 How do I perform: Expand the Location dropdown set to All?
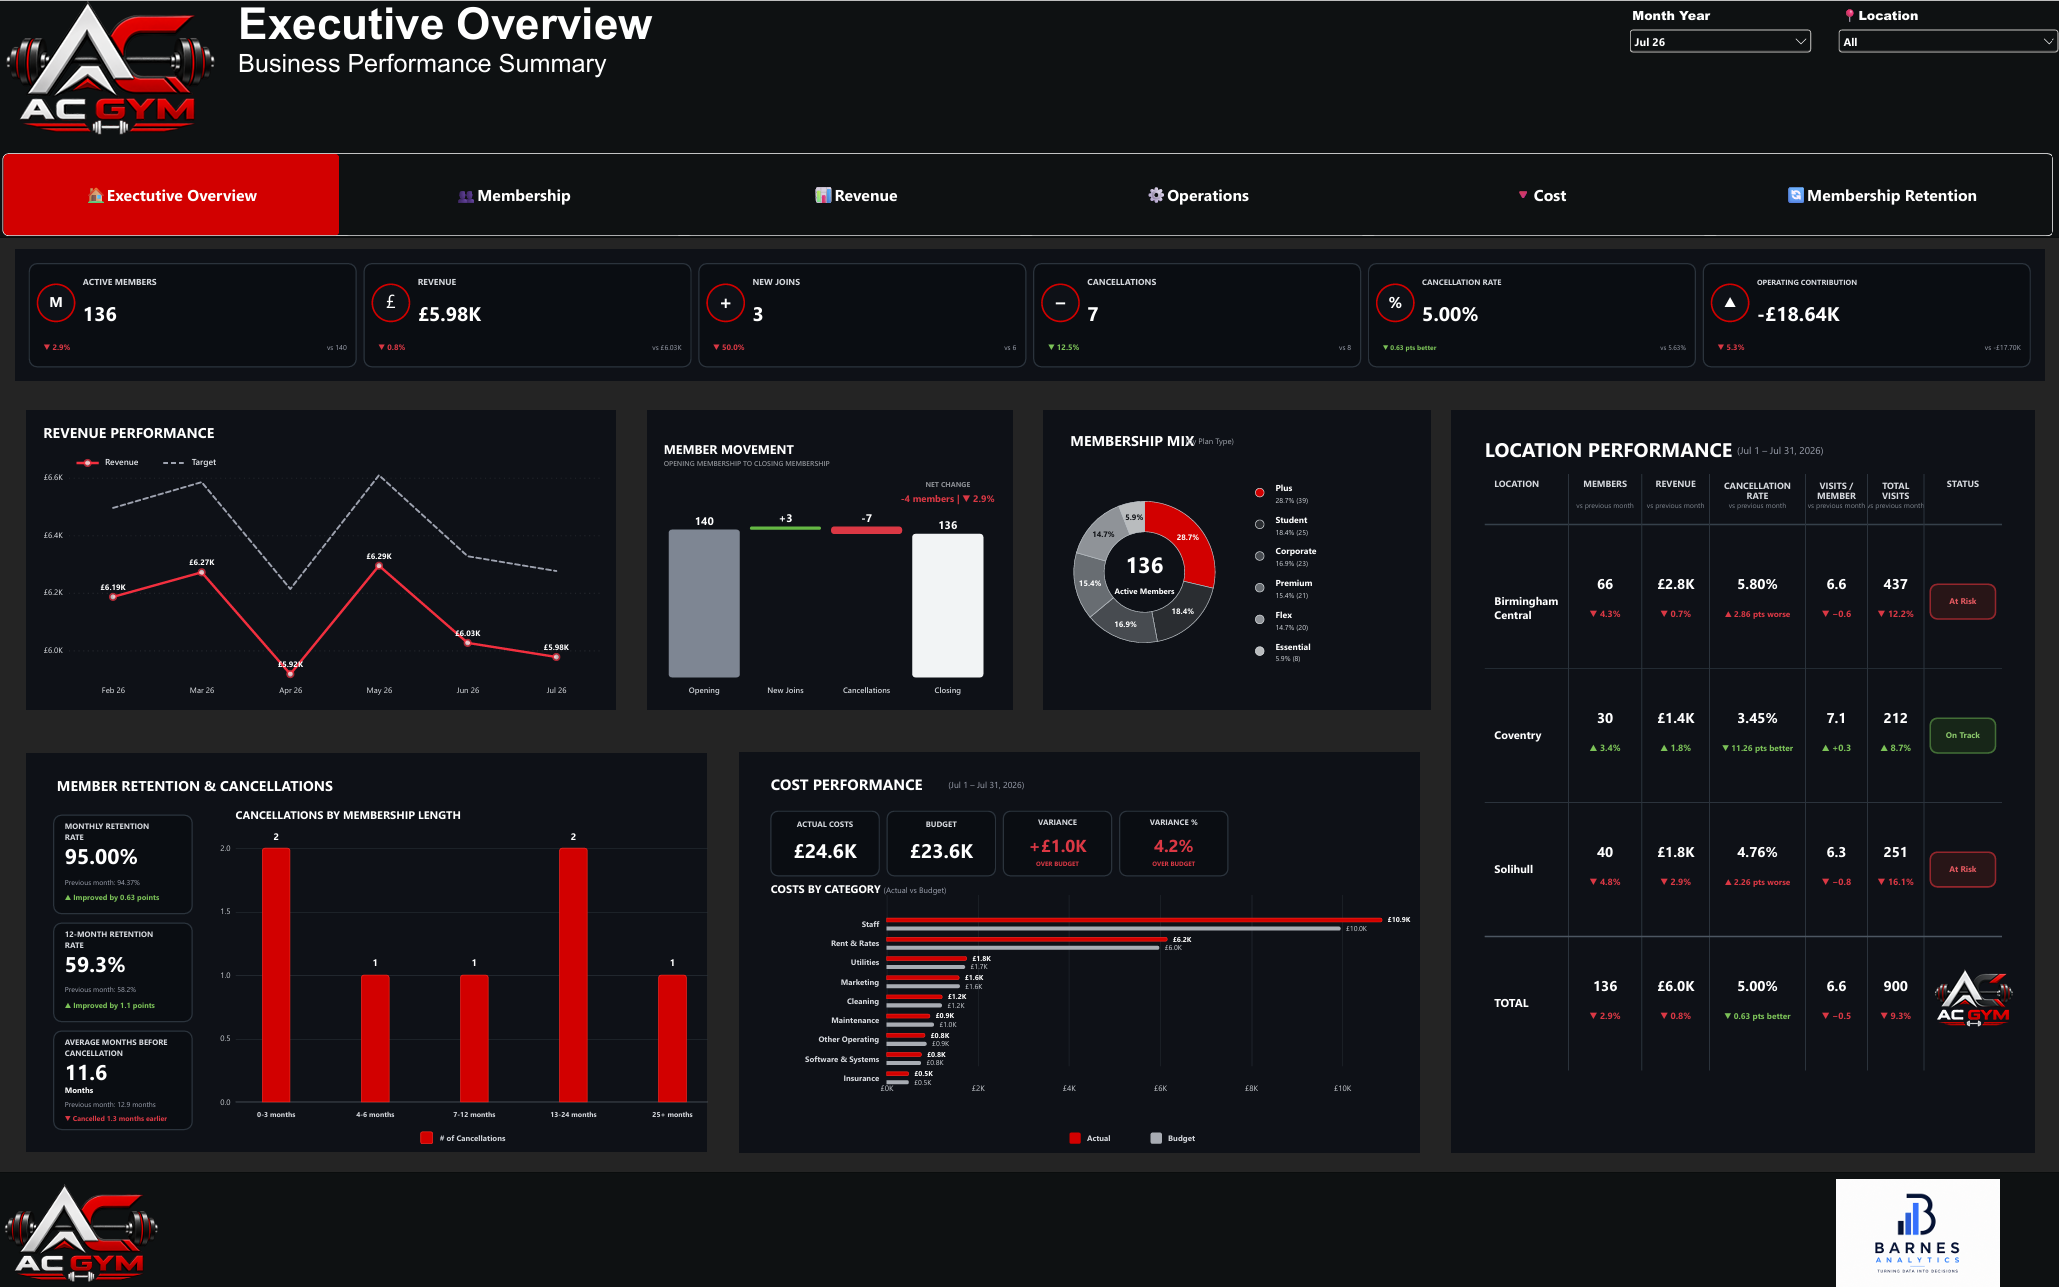[x=1948, y=42]
